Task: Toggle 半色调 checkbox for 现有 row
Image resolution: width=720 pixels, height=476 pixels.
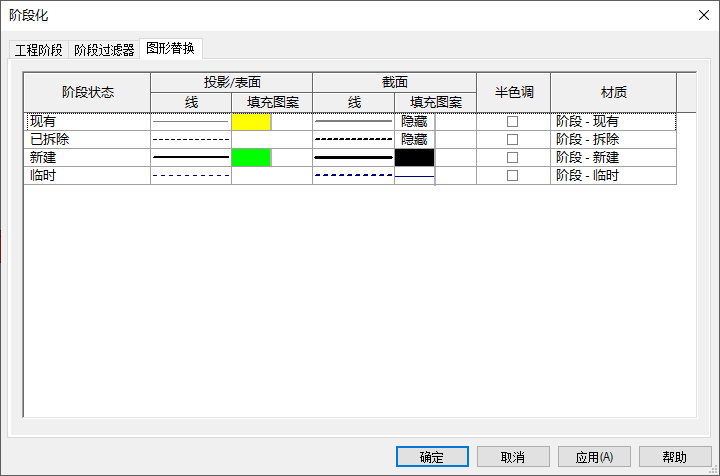Action: (x=512, y=122)
